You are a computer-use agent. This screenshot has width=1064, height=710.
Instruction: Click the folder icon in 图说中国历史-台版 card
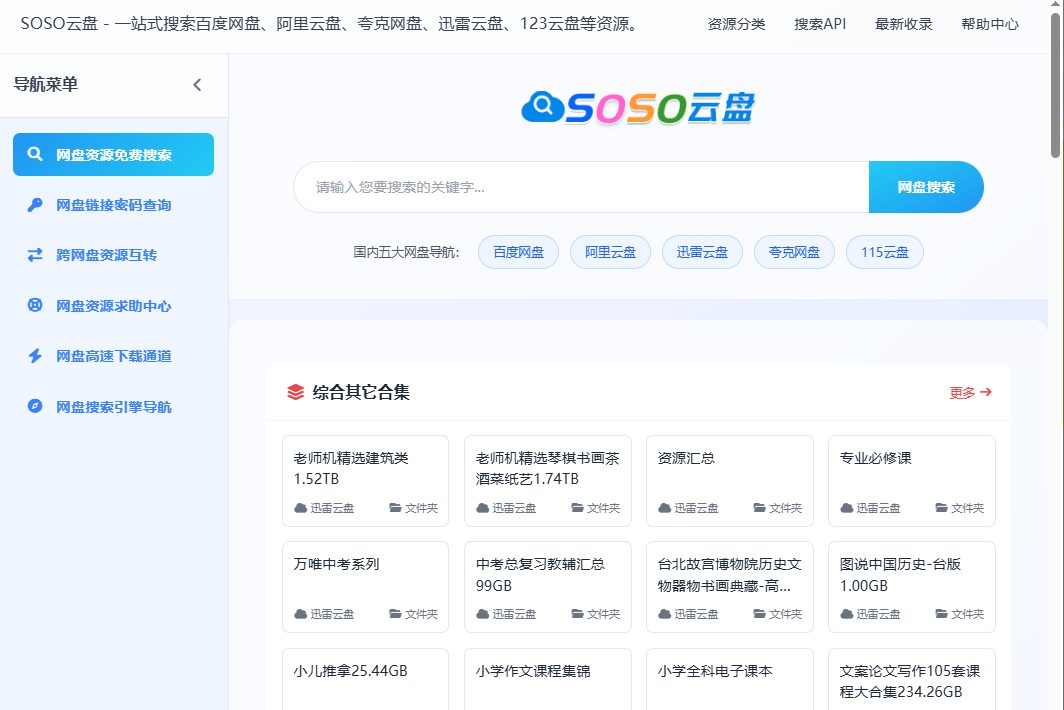941,614
